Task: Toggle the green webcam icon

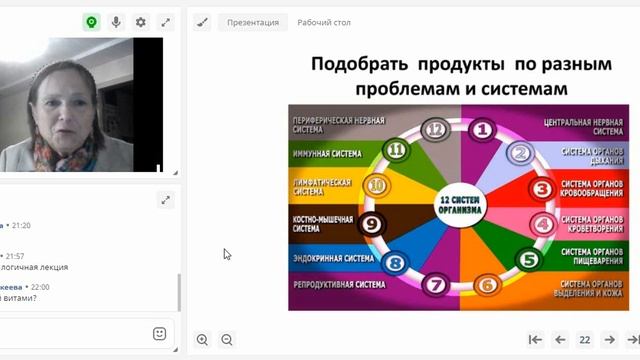Action: click(x=91, y=22)
